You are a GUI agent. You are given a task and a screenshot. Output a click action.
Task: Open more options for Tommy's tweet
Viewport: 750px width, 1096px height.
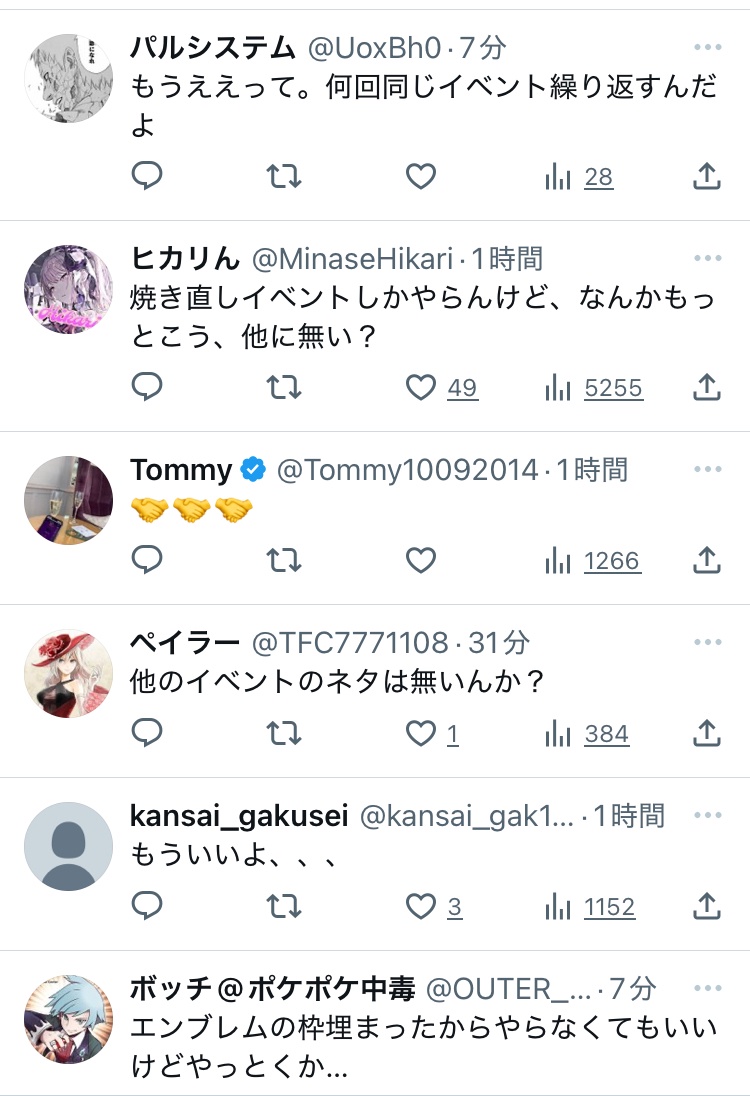(x=707, y=469)
